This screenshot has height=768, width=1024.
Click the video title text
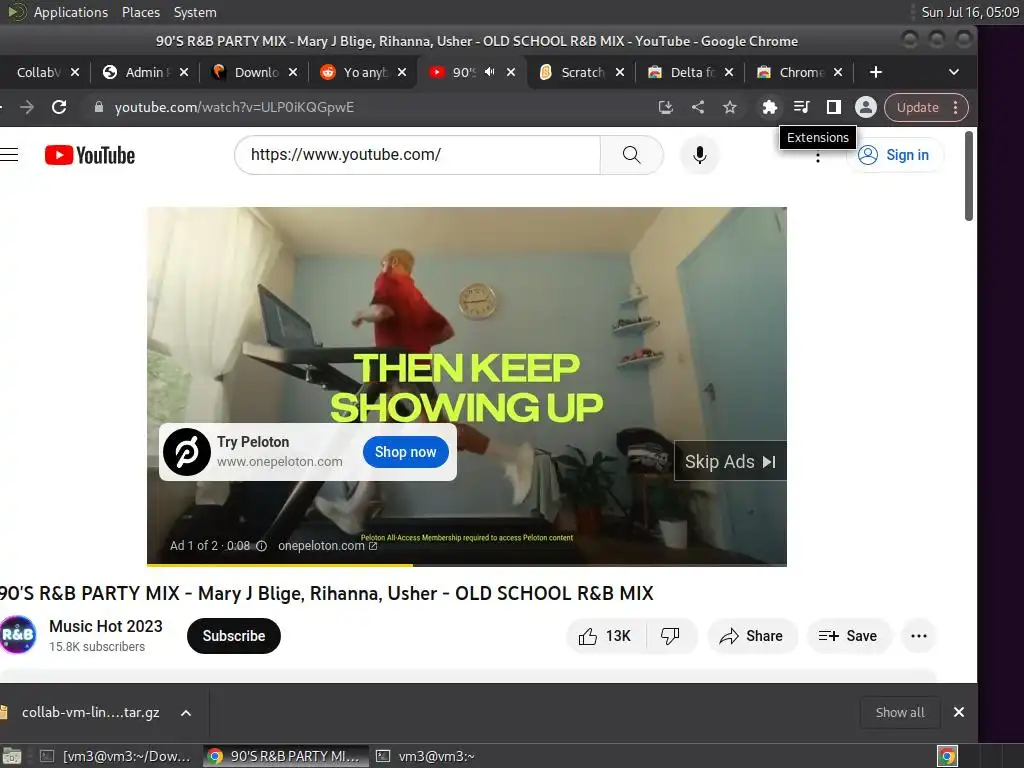point(327,593)
